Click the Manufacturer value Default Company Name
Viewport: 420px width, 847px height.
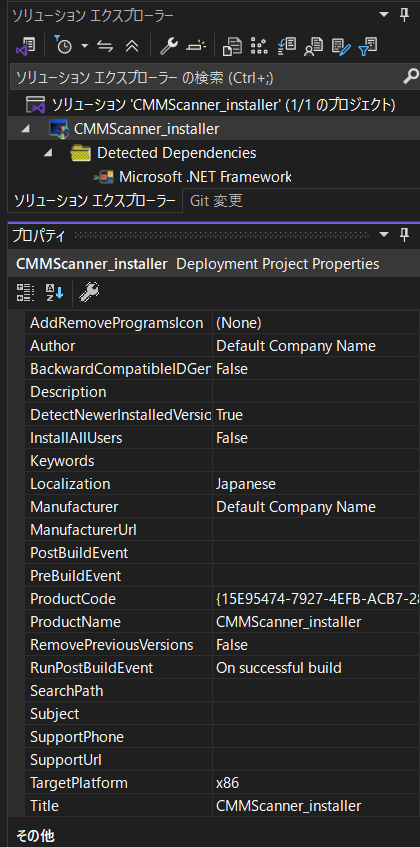tap(296, 507)
